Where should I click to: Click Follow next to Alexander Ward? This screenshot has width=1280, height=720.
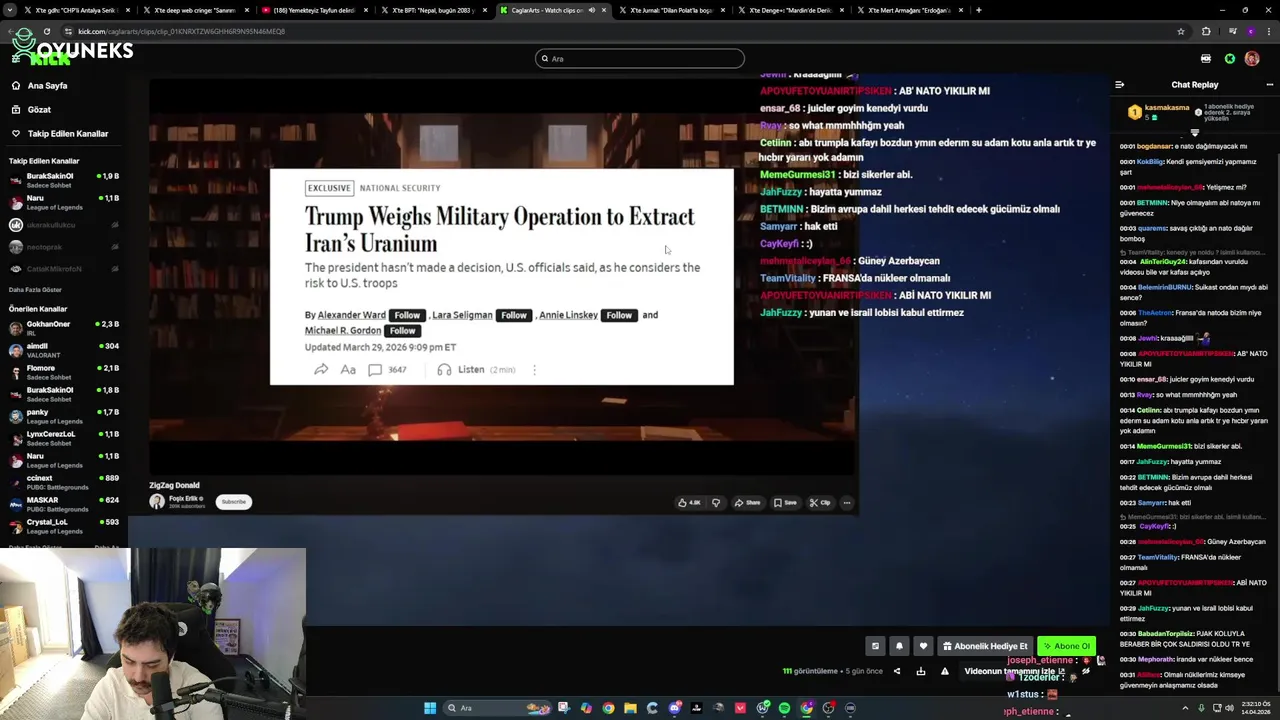click(x=407, y=315)
